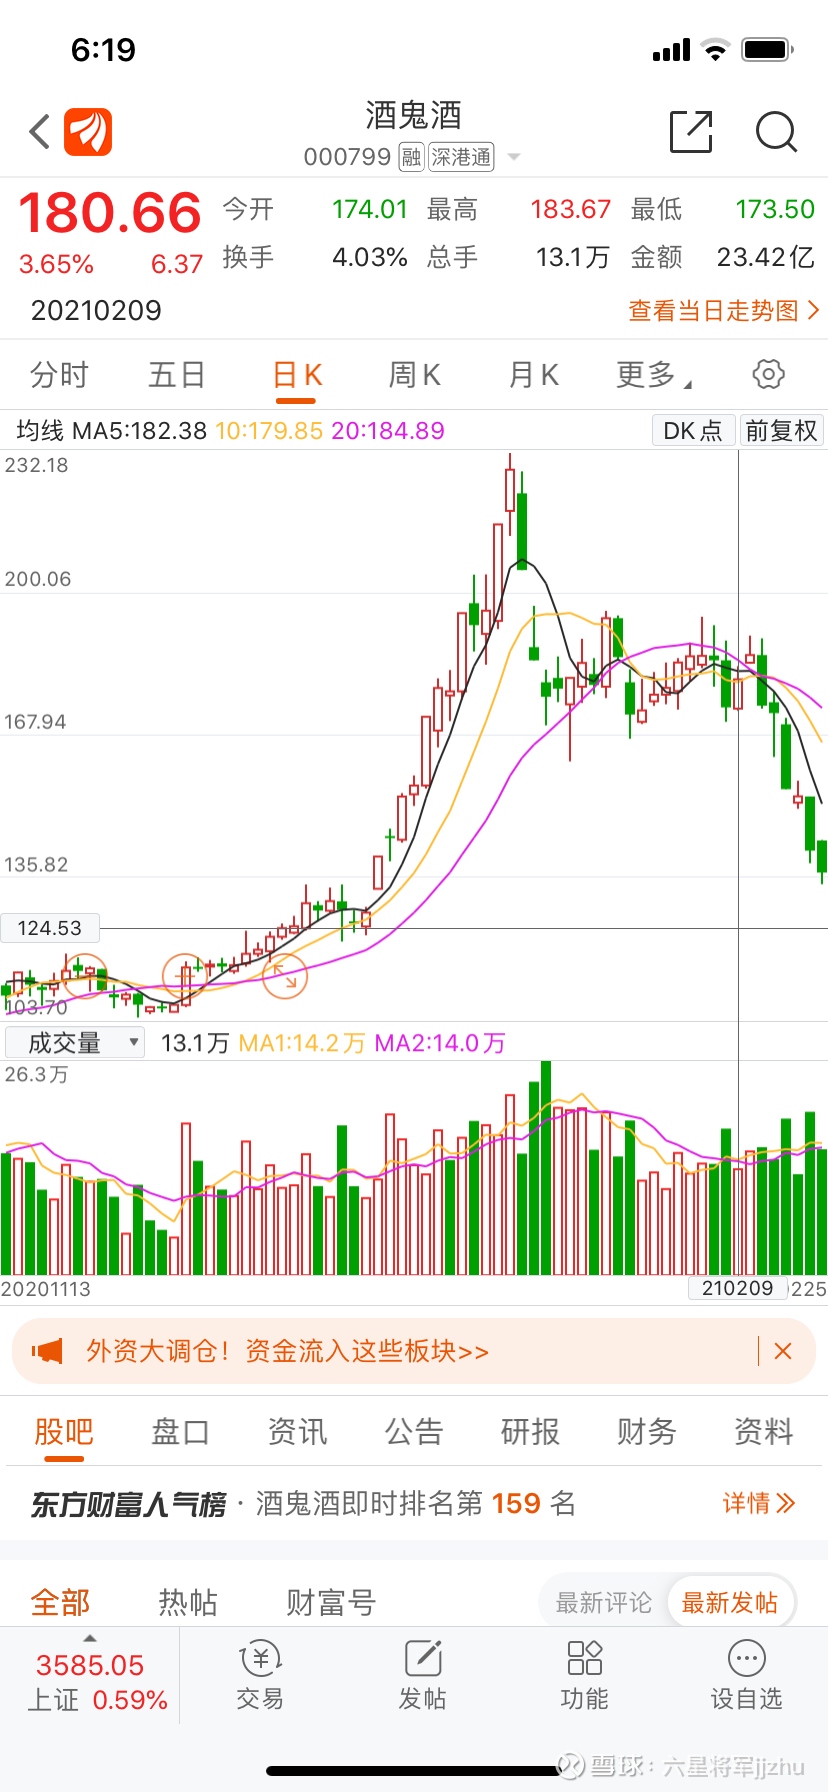
Task: Select the 月K chart tab
Action: [x=533, y=375]
